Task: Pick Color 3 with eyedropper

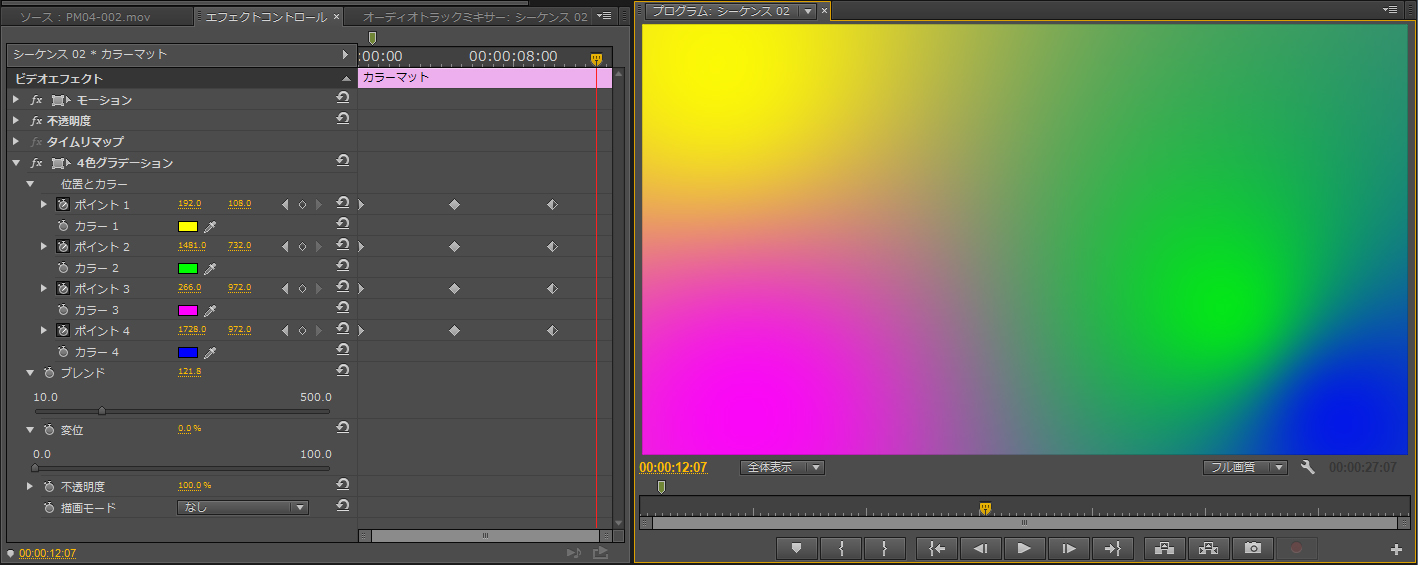Action: click(210, 311)
